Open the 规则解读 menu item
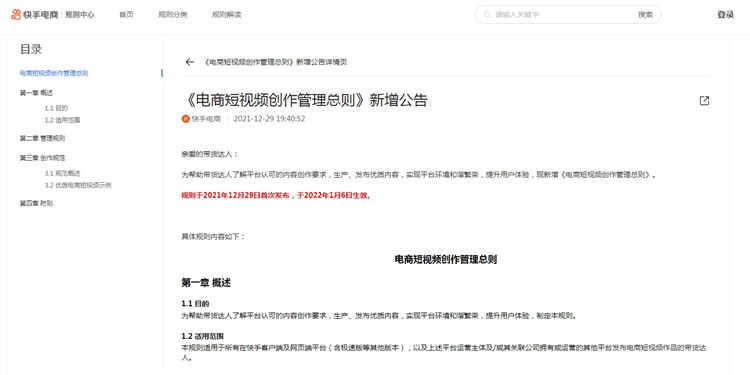This screenshot has width=750, height=375. (227, 15)
